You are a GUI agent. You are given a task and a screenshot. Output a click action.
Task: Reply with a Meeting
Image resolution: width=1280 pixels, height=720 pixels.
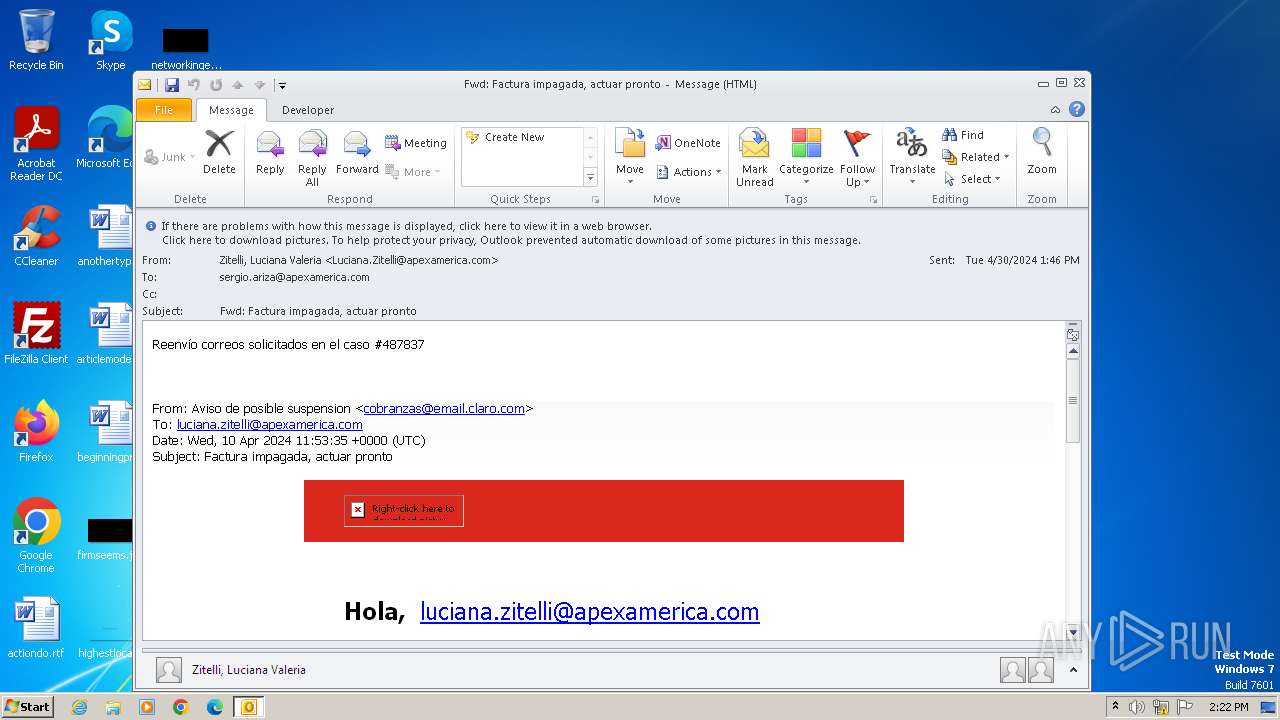[416, 143]
